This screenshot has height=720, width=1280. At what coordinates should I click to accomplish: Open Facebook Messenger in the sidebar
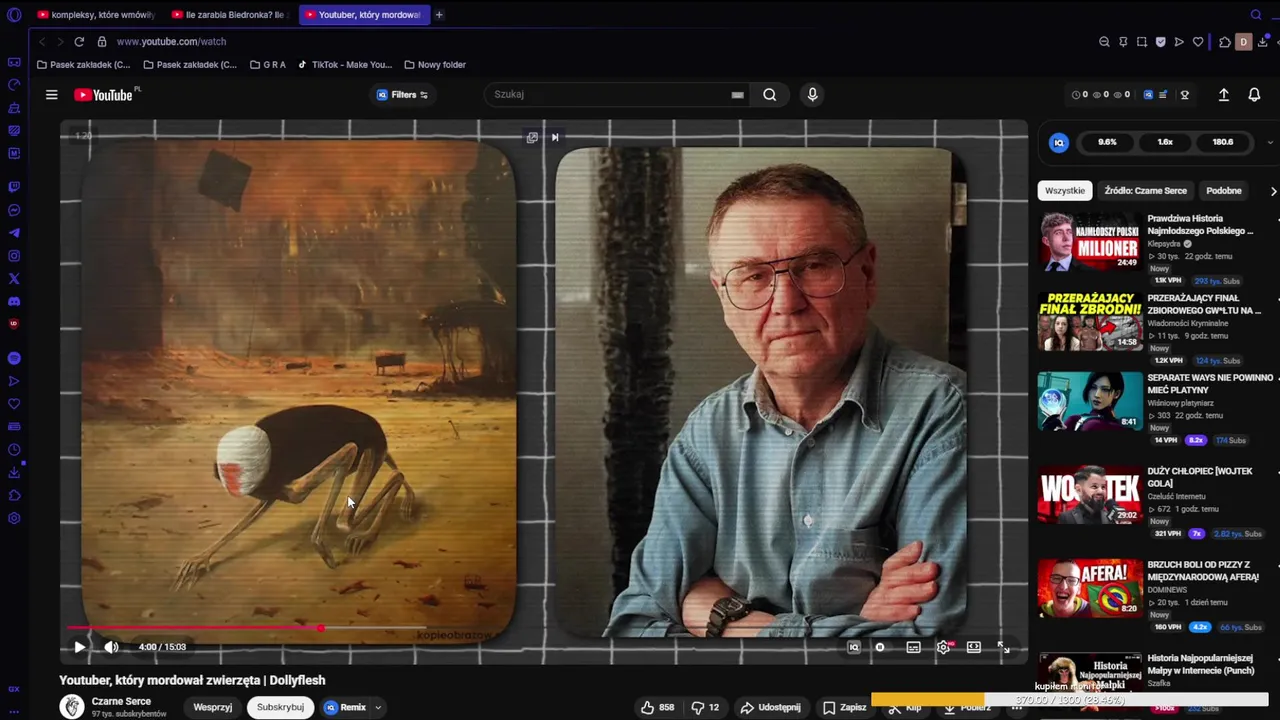coord(14,210)
